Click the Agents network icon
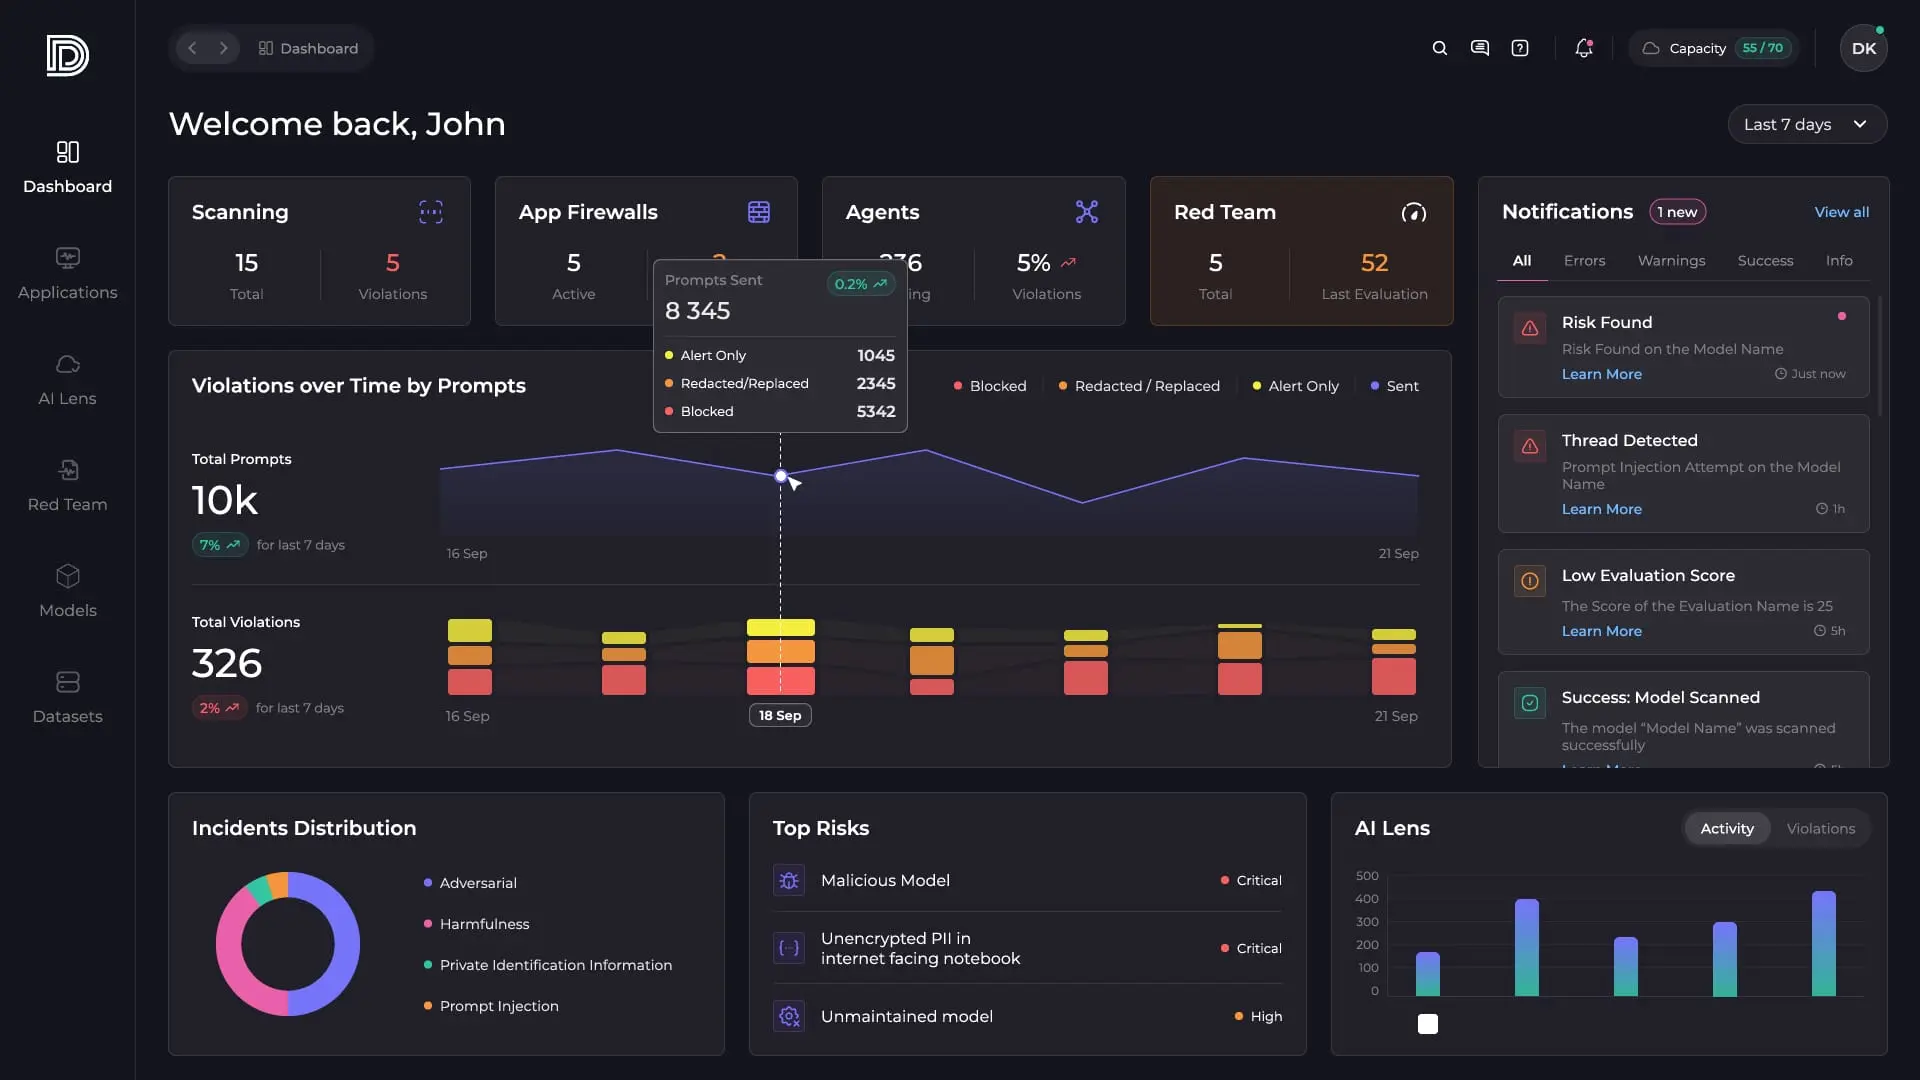This screenshot has width=1920, height=1080. point(1086,212)
